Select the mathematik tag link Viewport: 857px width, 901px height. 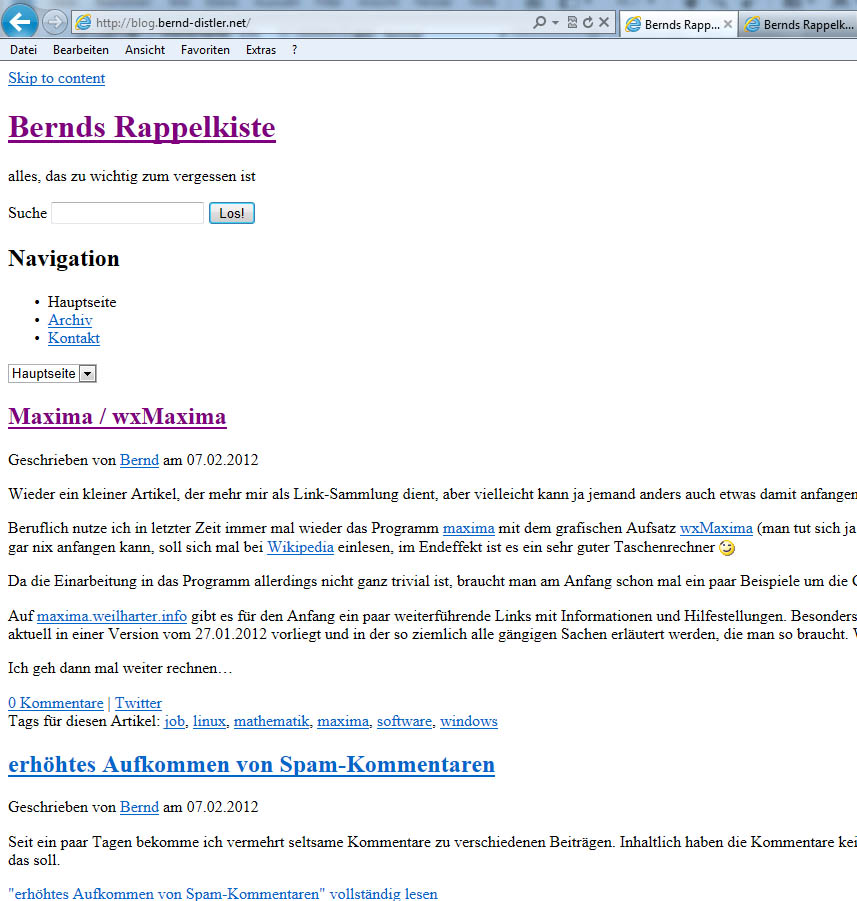tap(271, 721)
